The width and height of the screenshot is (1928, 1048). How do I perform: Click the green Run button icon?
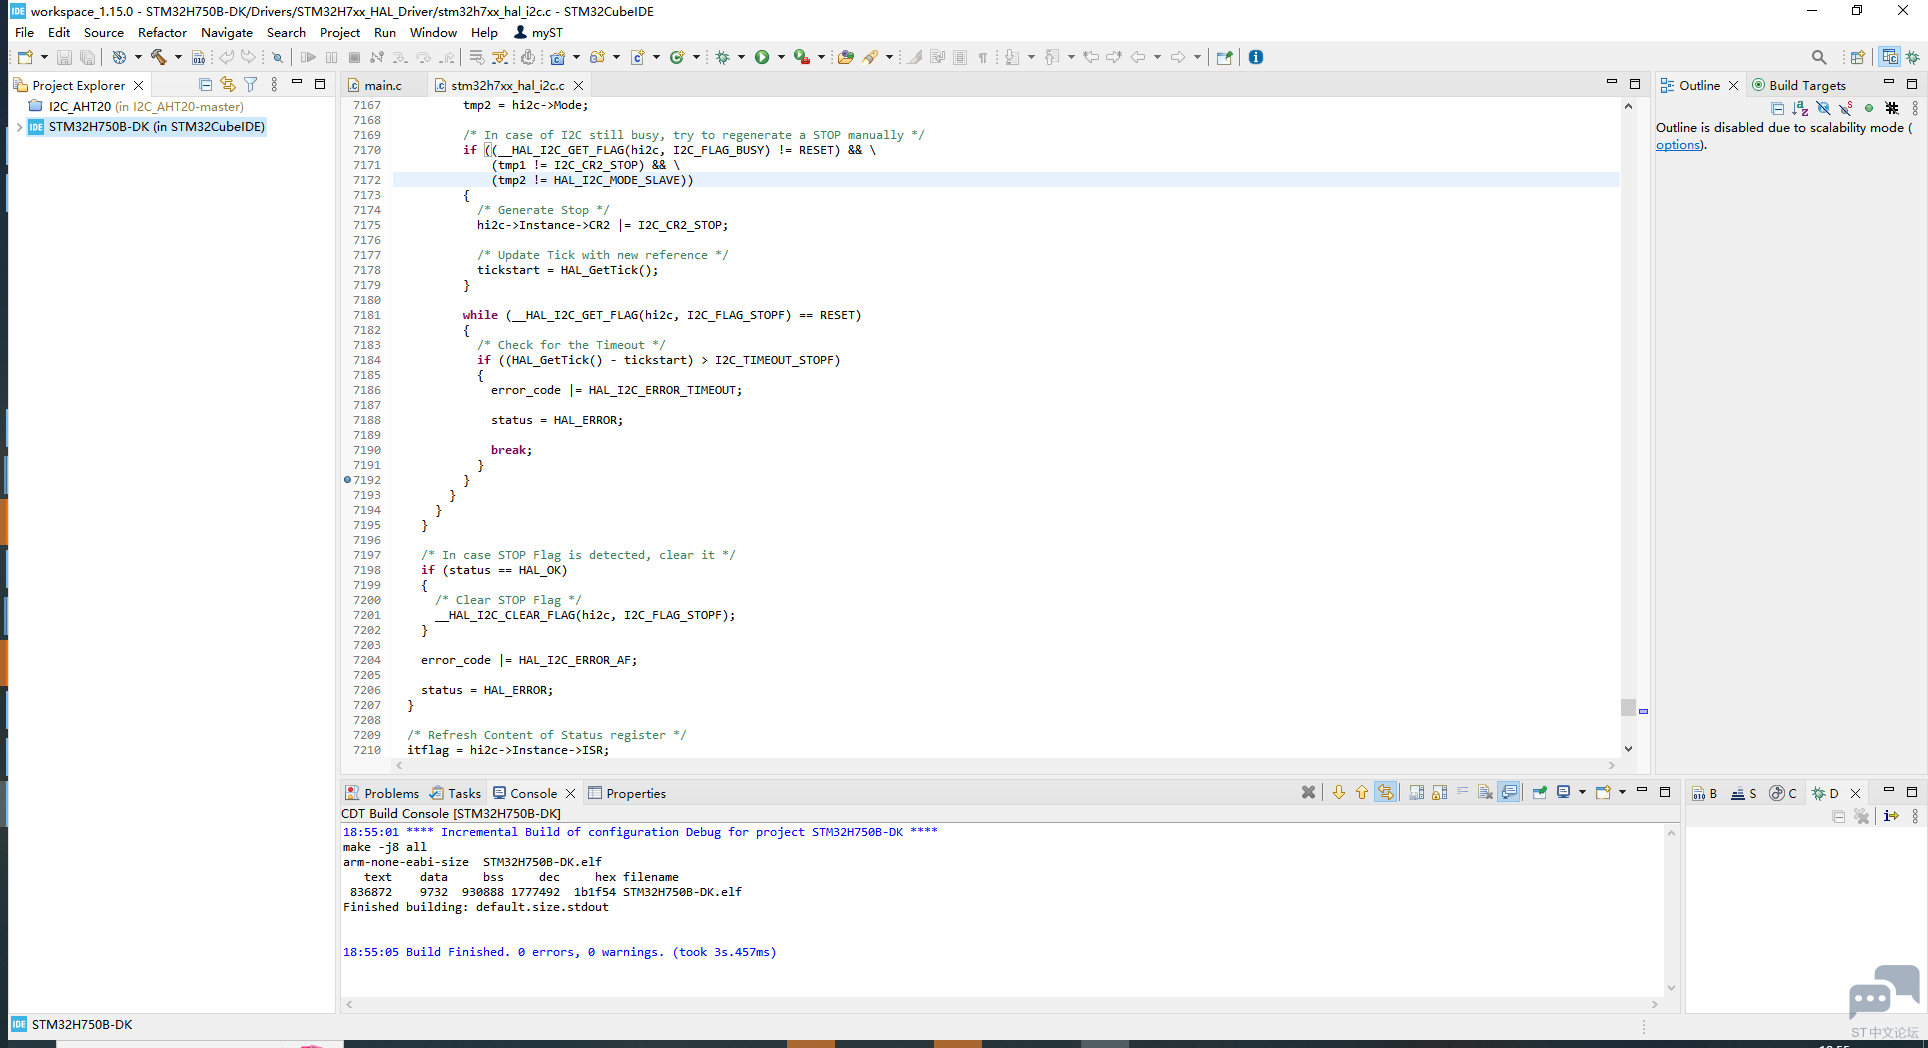coord(762,57)
